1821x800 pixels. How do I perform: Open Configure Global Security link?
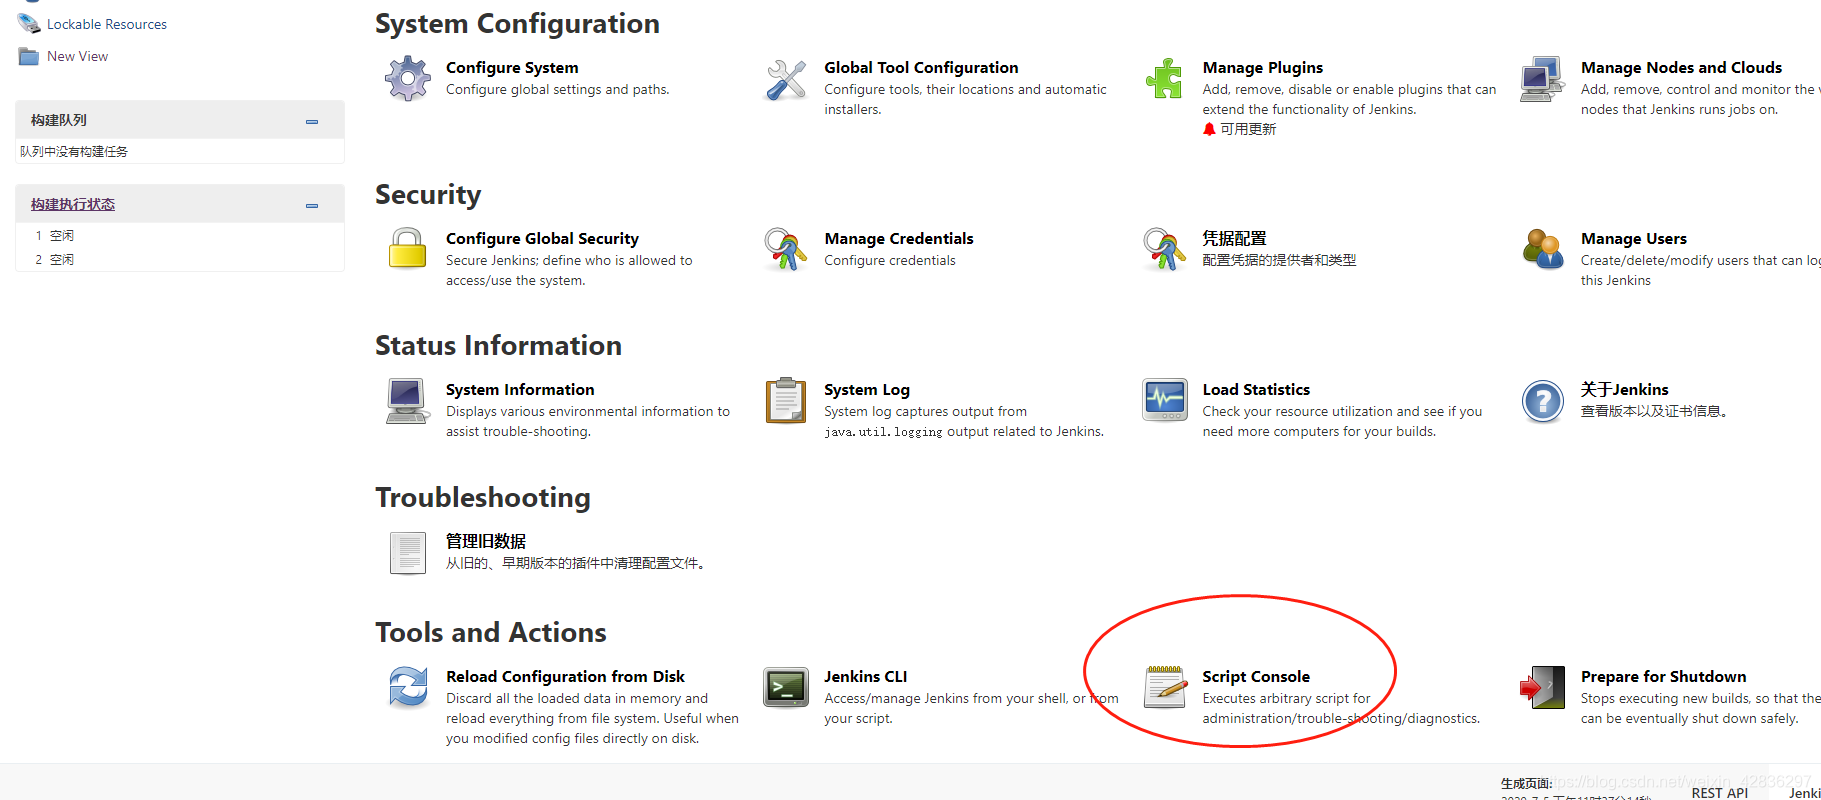[542, 238]
